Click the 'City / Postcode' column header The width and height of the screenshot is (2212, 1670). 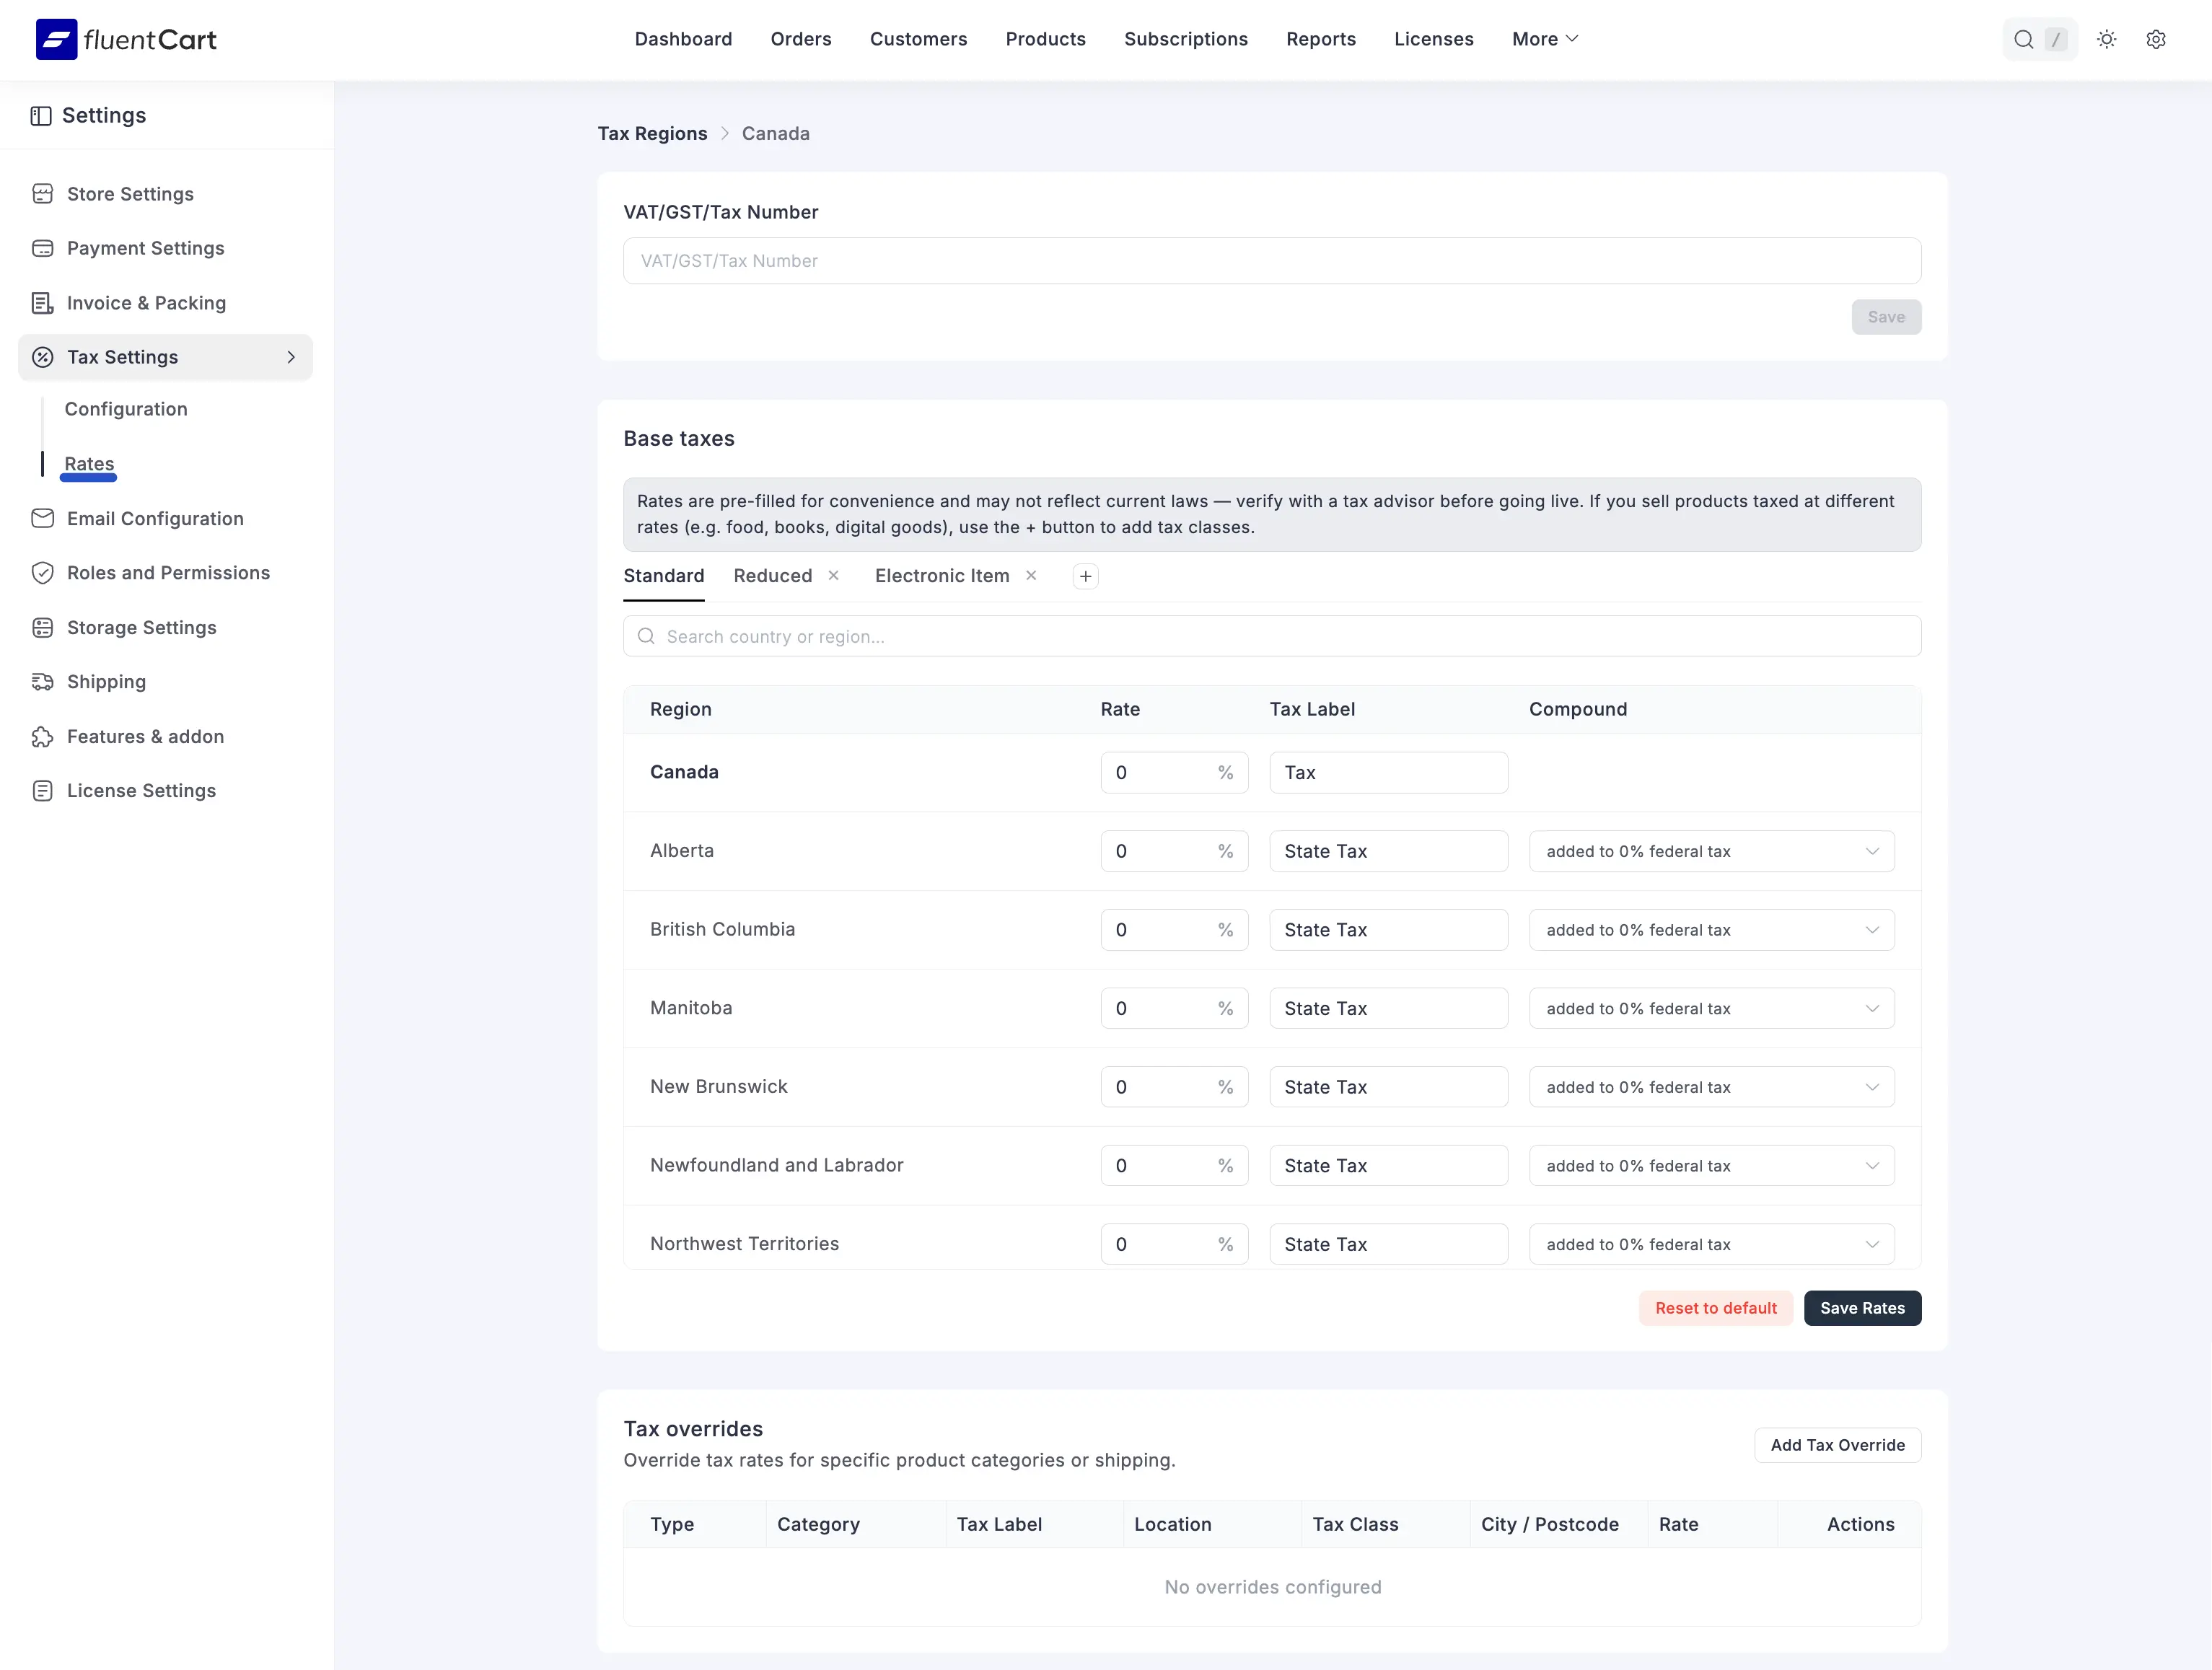(1549, 1524)
